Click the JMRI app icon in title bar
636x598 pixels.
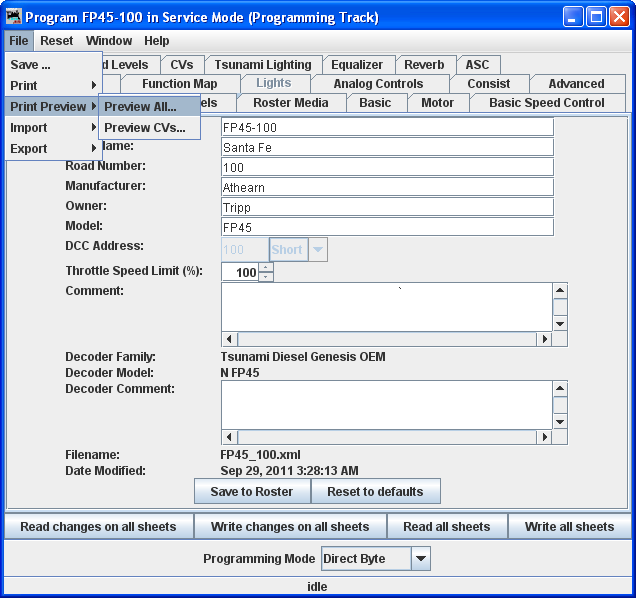[x=13, y=17]
